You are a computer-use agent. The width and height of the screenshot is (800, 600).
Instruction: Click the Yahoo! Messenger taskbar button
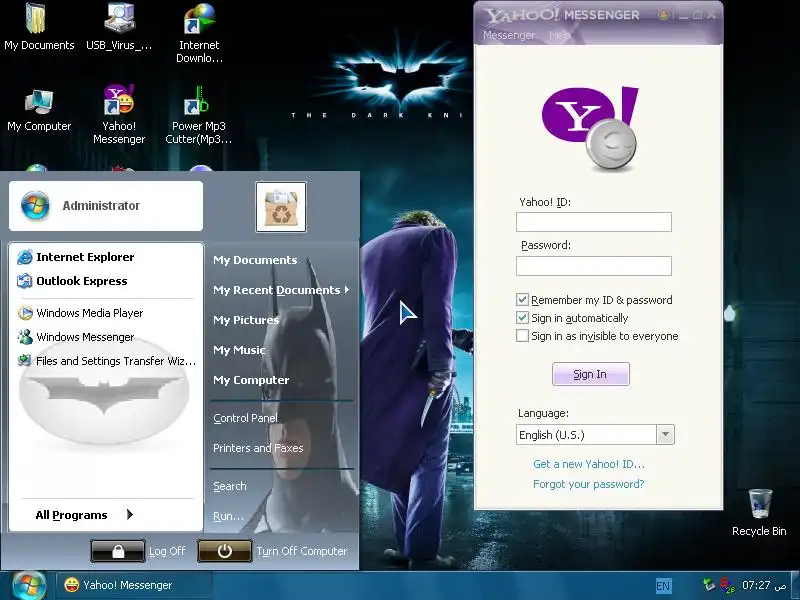point(134,585)
